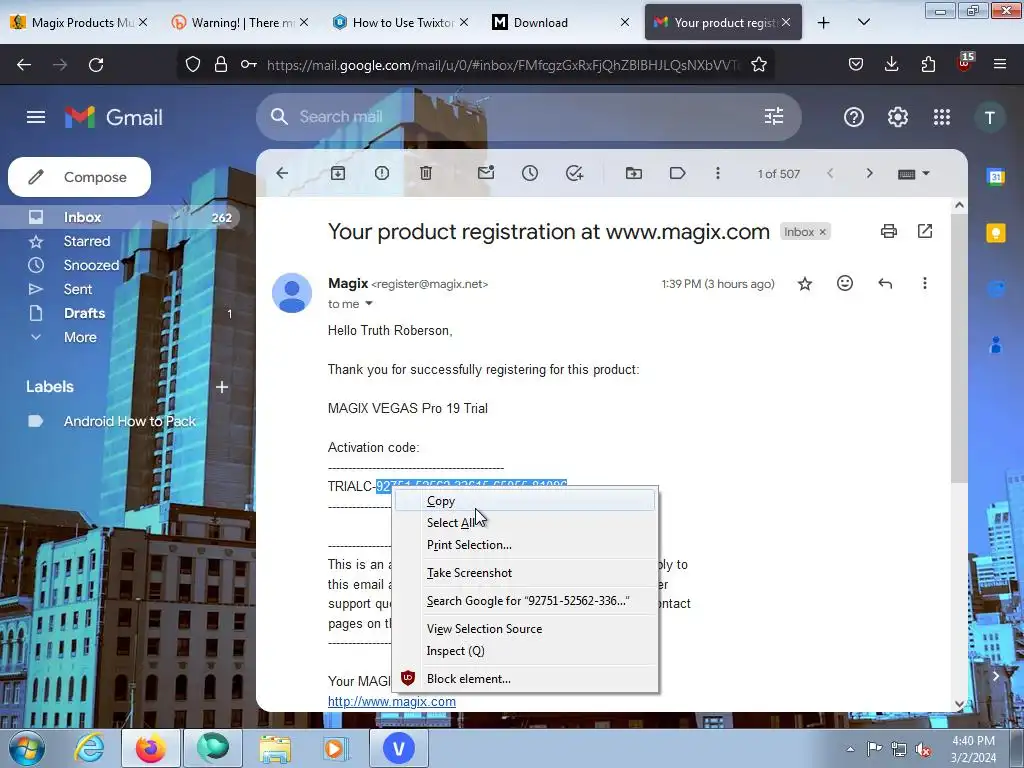
Task: Open Firefox from the taskbar
Action: (150, 748)
